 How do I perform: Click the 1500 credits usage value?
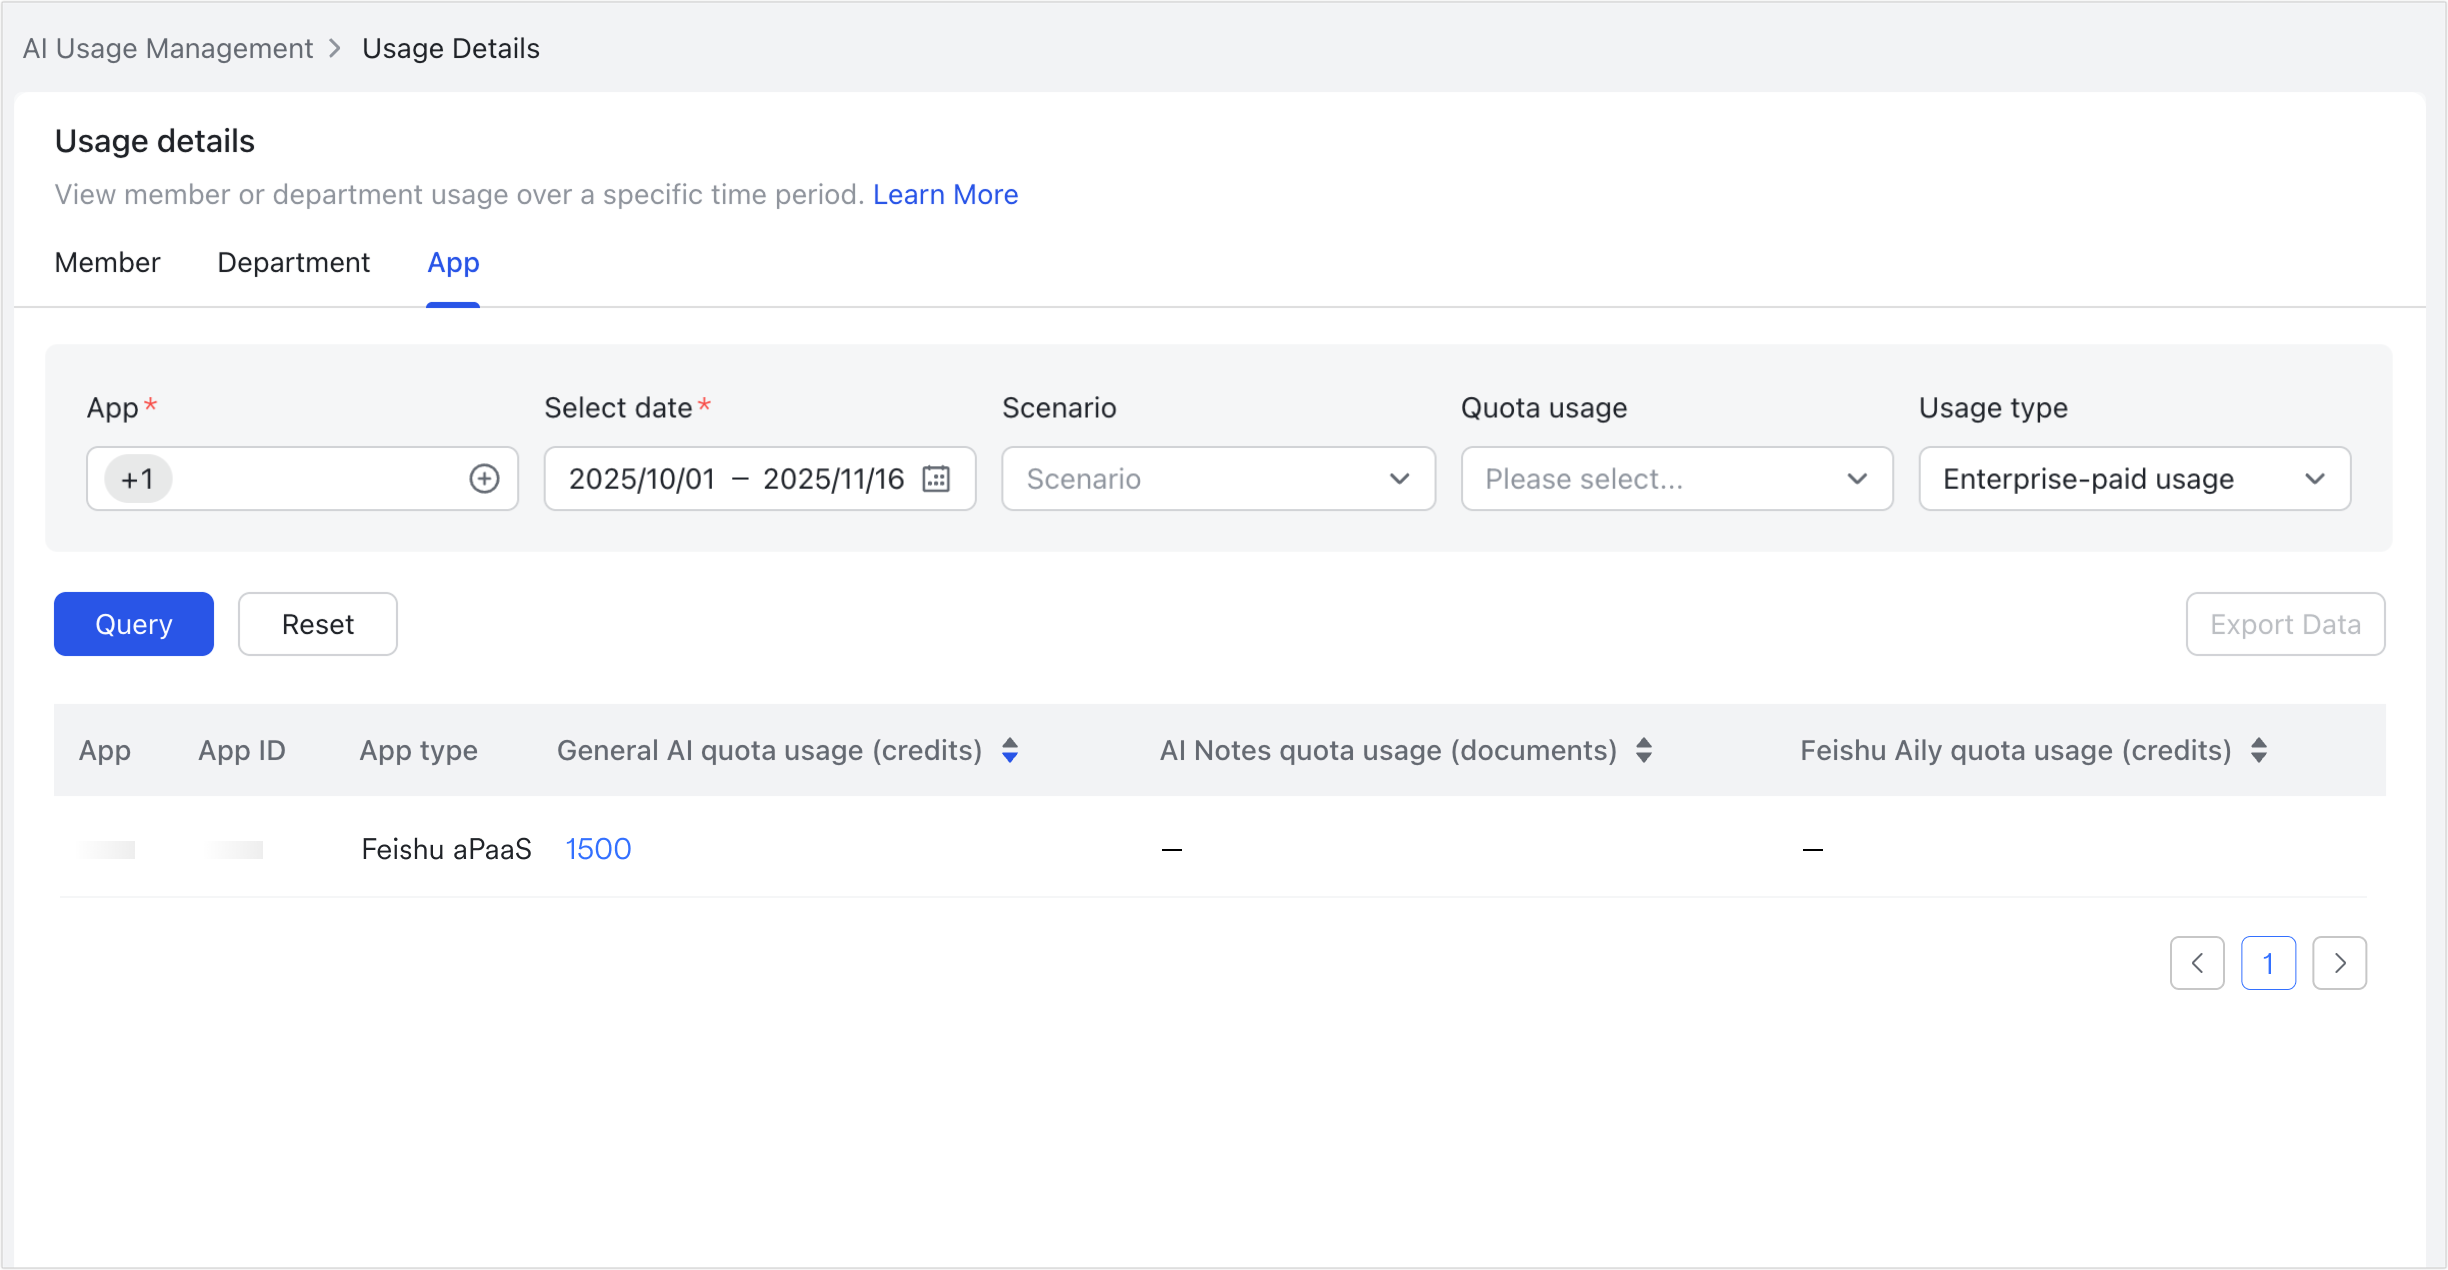[x=598, y=849]
